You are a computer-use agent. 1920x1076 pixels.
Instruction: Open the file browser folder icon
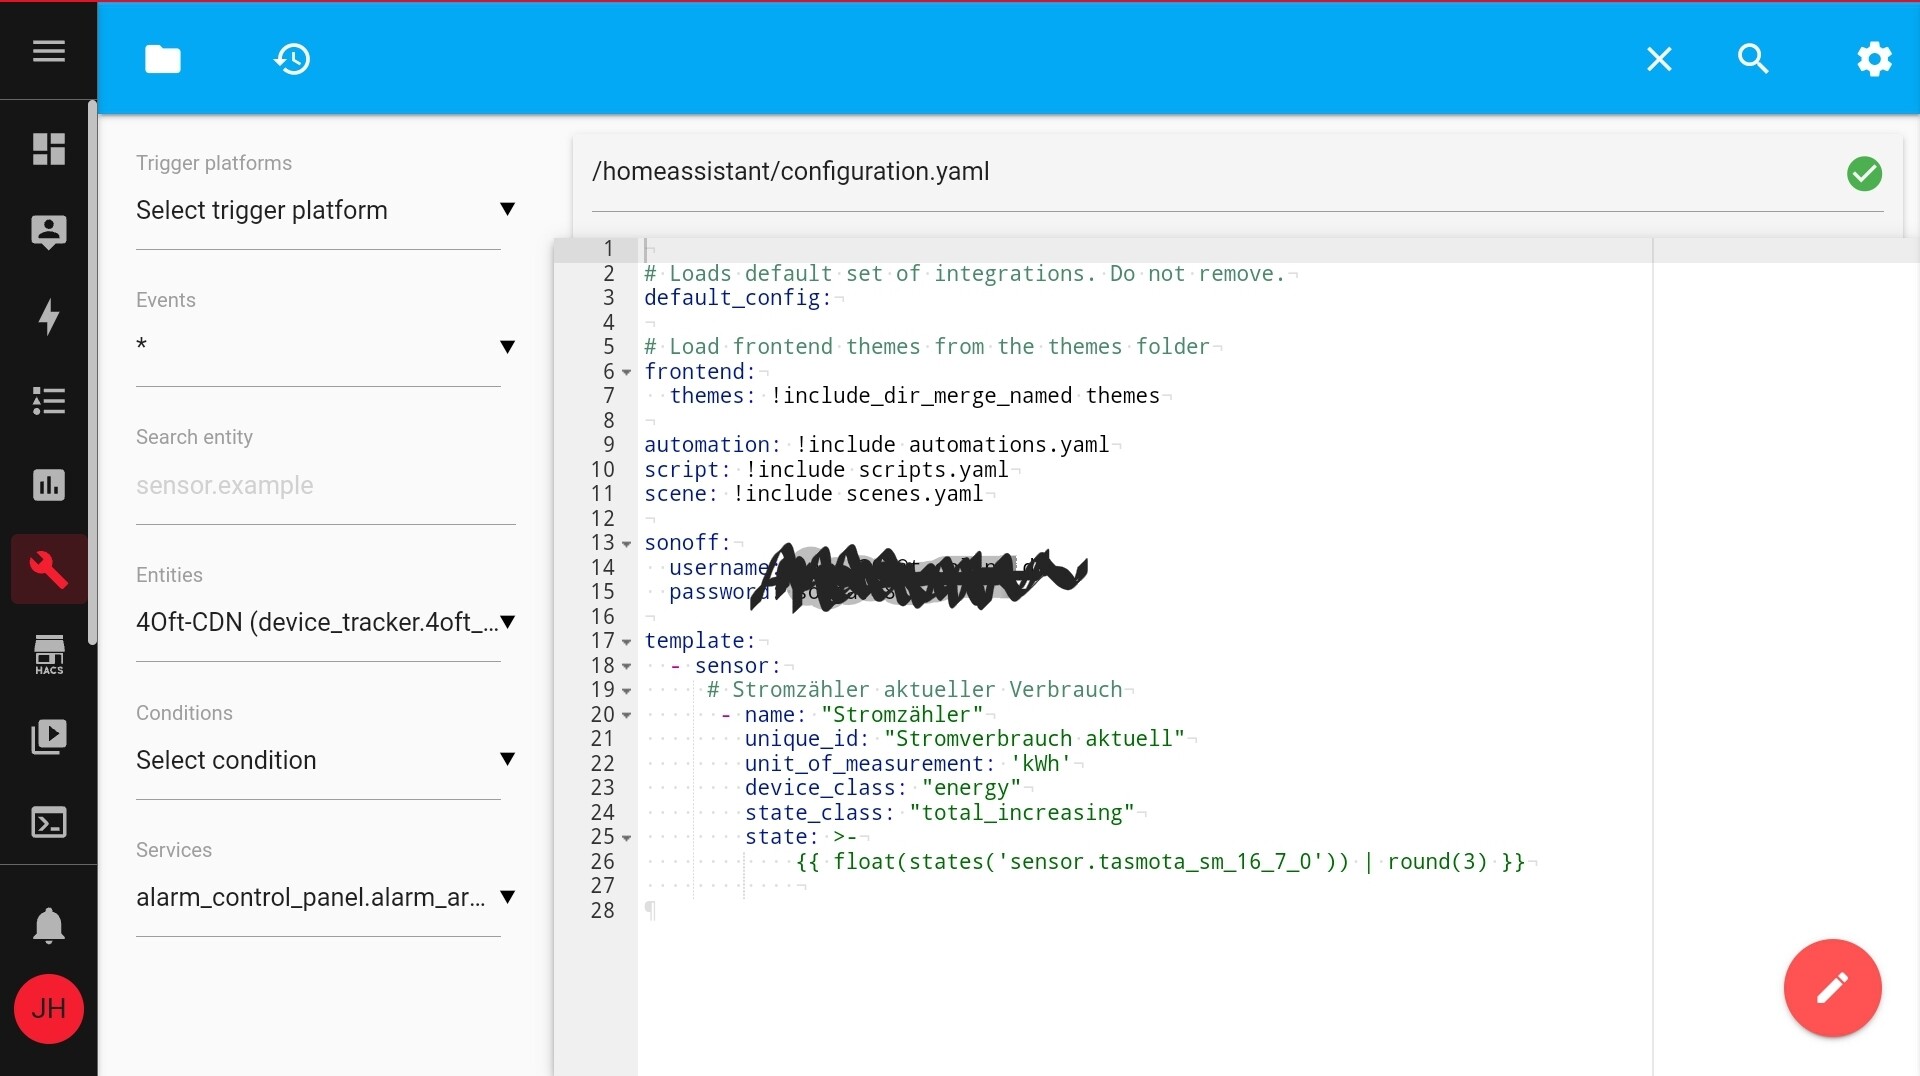click(x=162, y=59)
